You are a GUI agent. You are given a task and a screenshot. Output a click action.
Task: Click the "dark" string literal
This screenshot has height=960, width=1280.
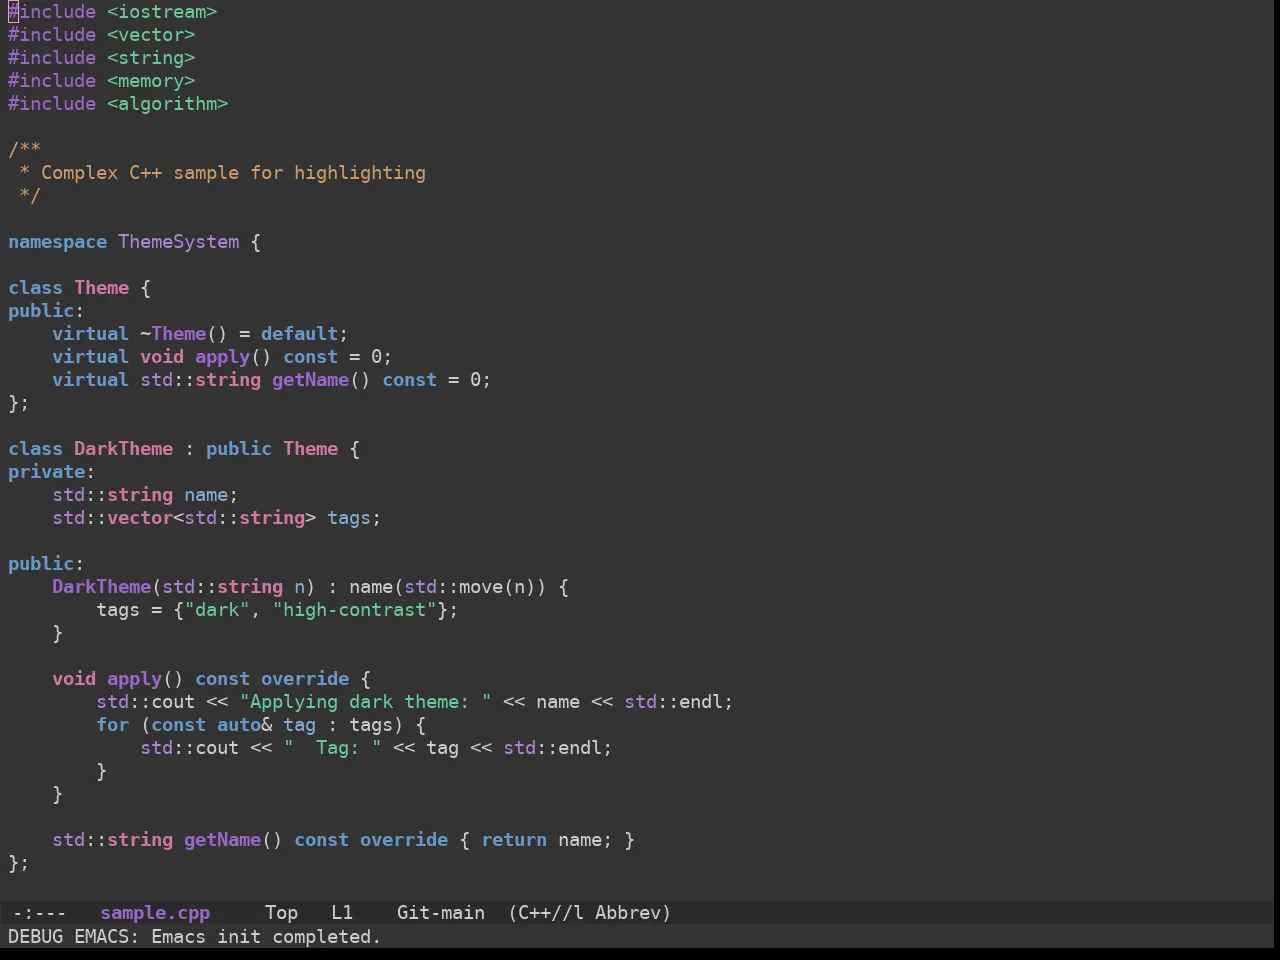(217, 610)
